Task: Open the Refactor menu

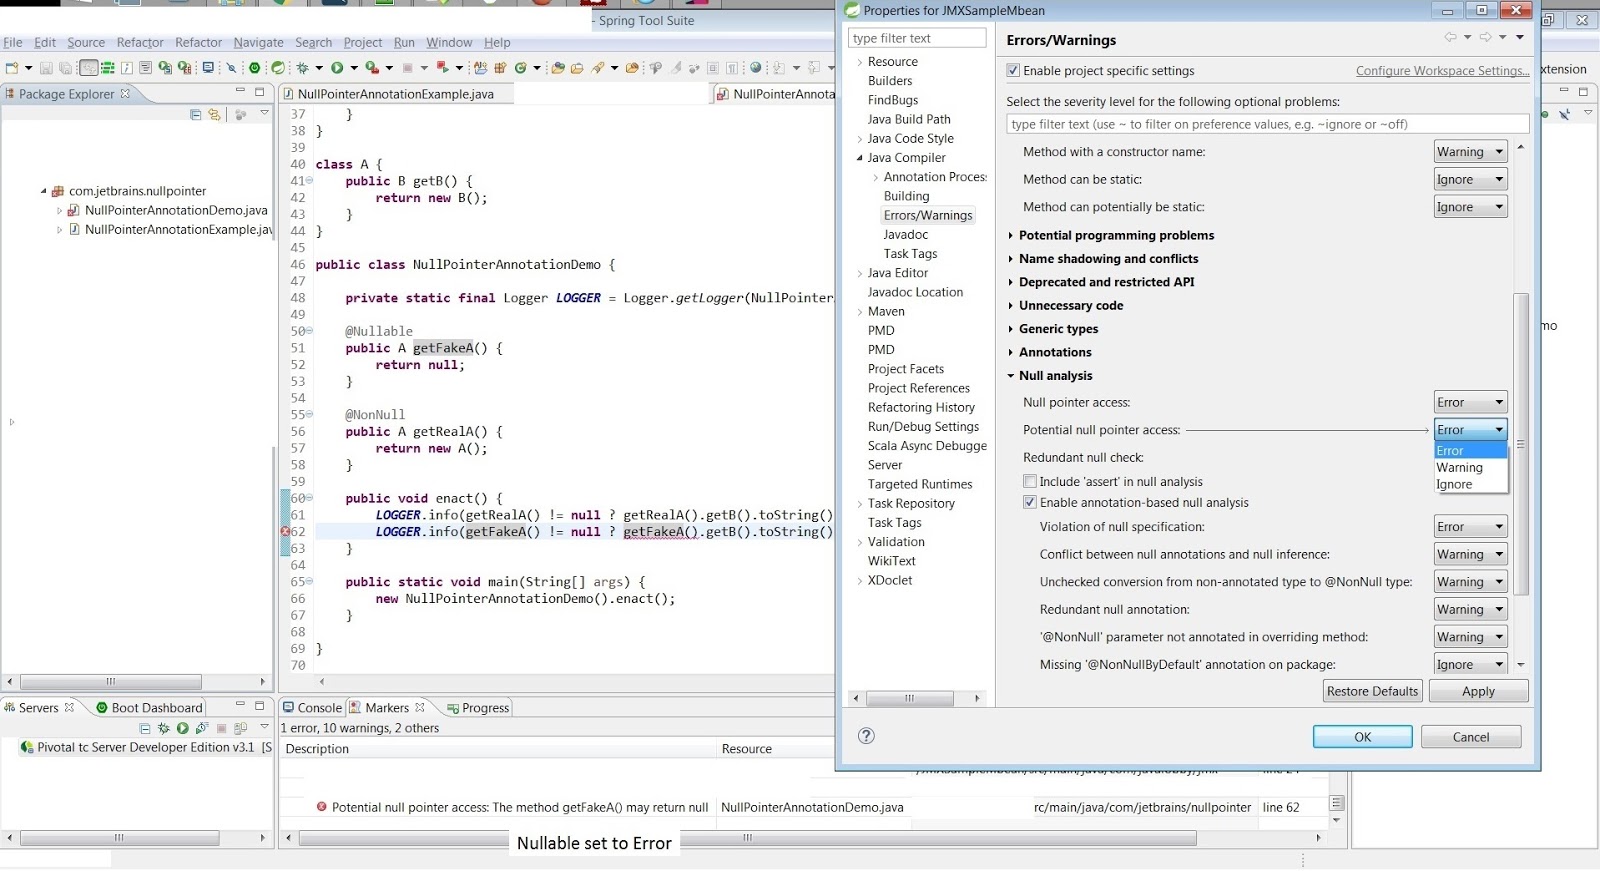Action: [x=140, y=43]
